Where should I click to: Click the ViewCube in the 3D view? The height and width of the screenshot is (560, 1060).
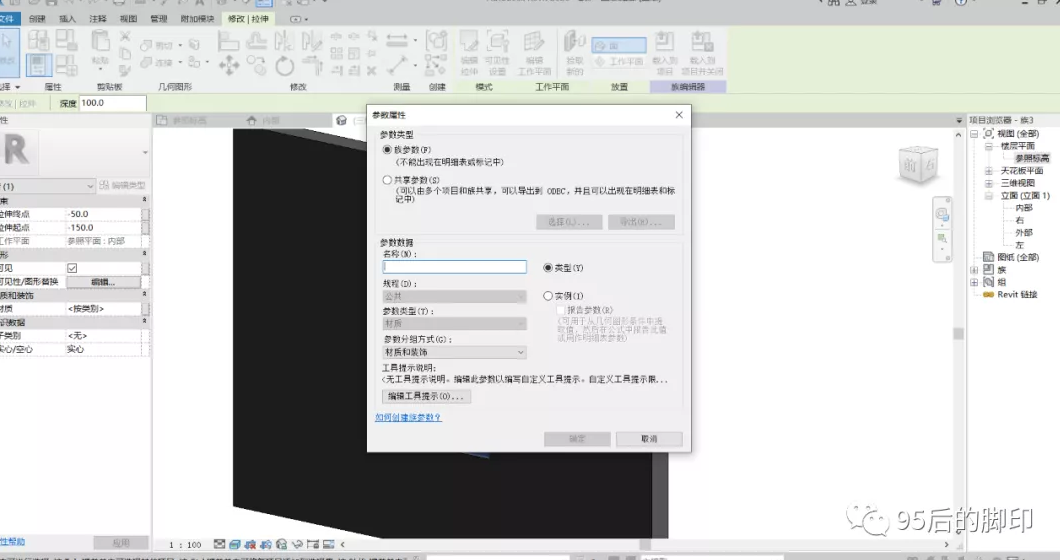coord(919,164)
